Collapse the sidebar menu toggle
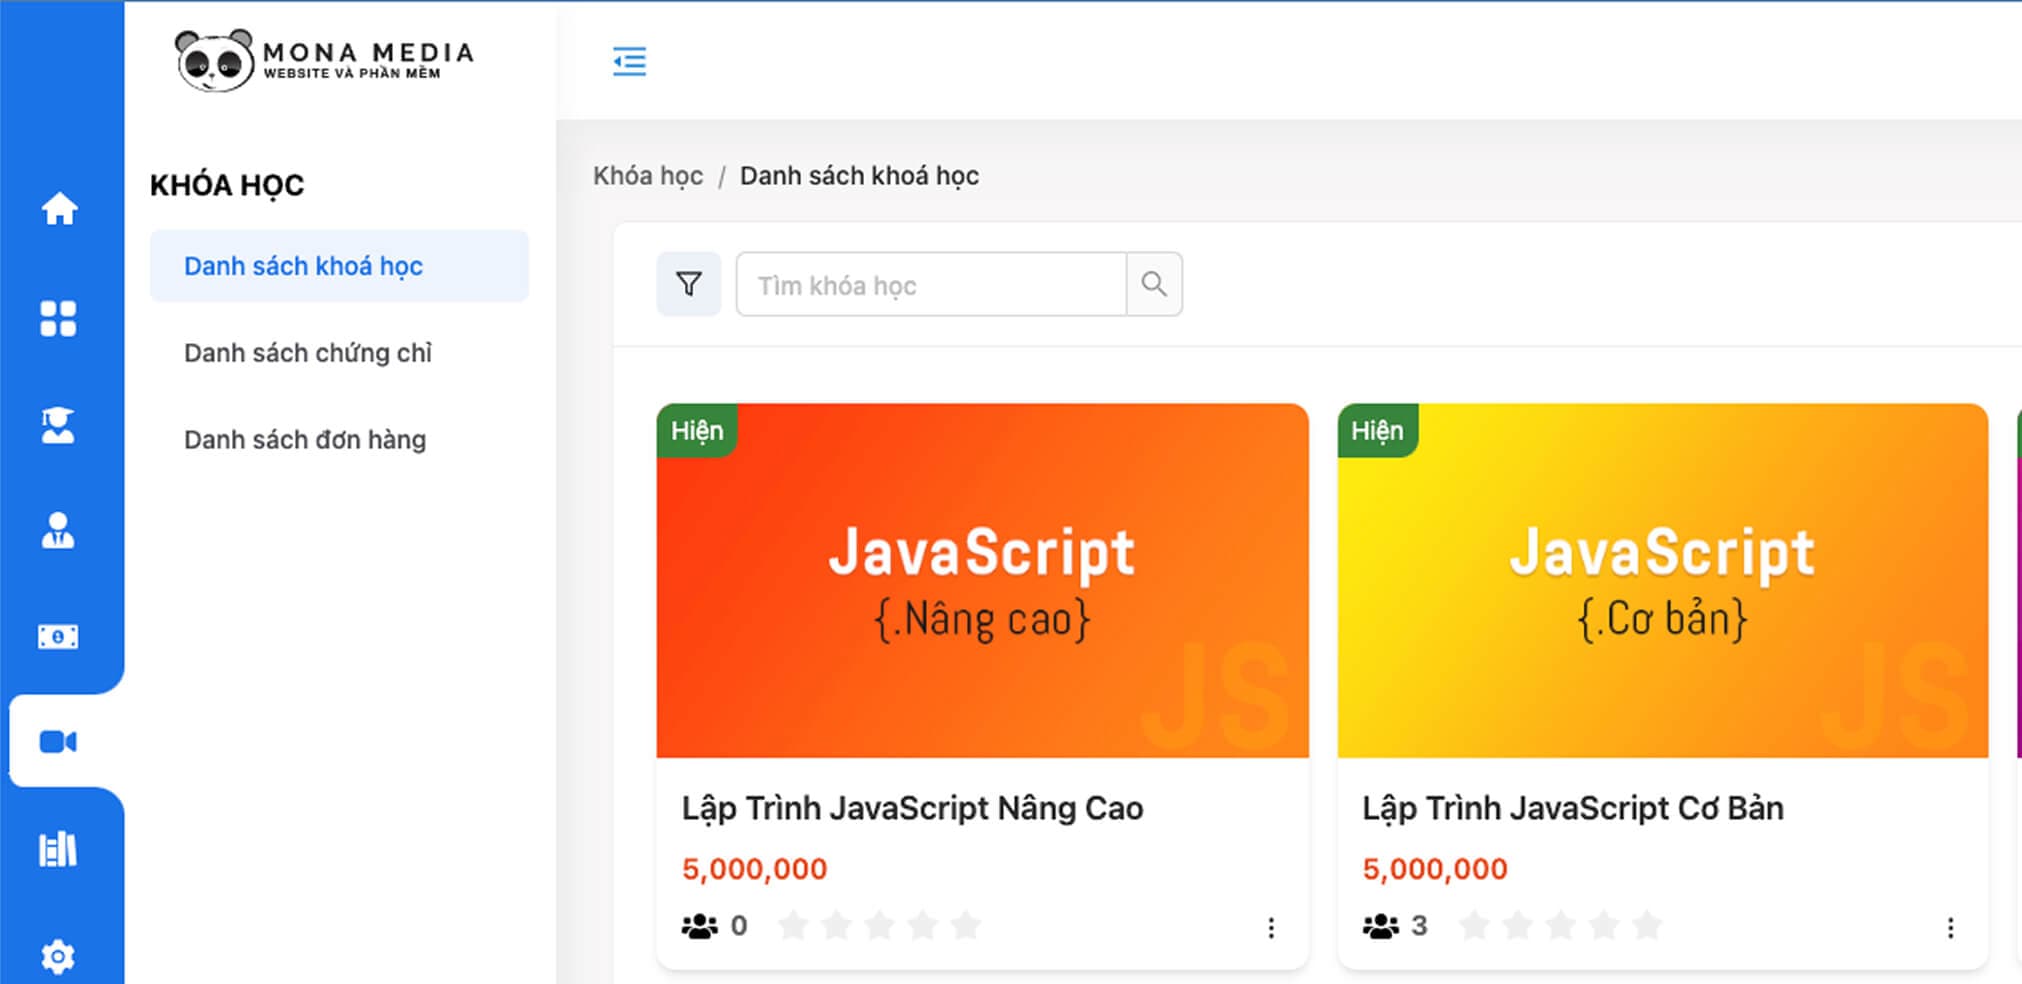This screenshot has height=984, width=2022. (x=629, y=61)
